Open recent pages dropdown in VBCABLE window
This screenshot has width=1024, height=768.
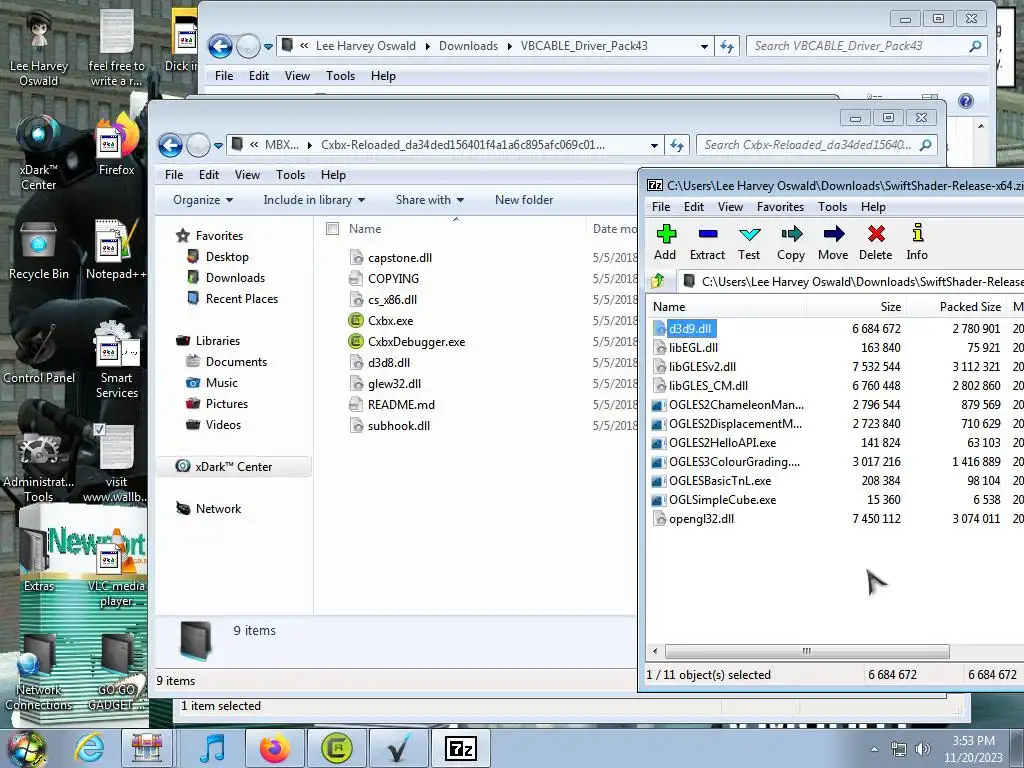pyautogui.click(x=268, y=46)
